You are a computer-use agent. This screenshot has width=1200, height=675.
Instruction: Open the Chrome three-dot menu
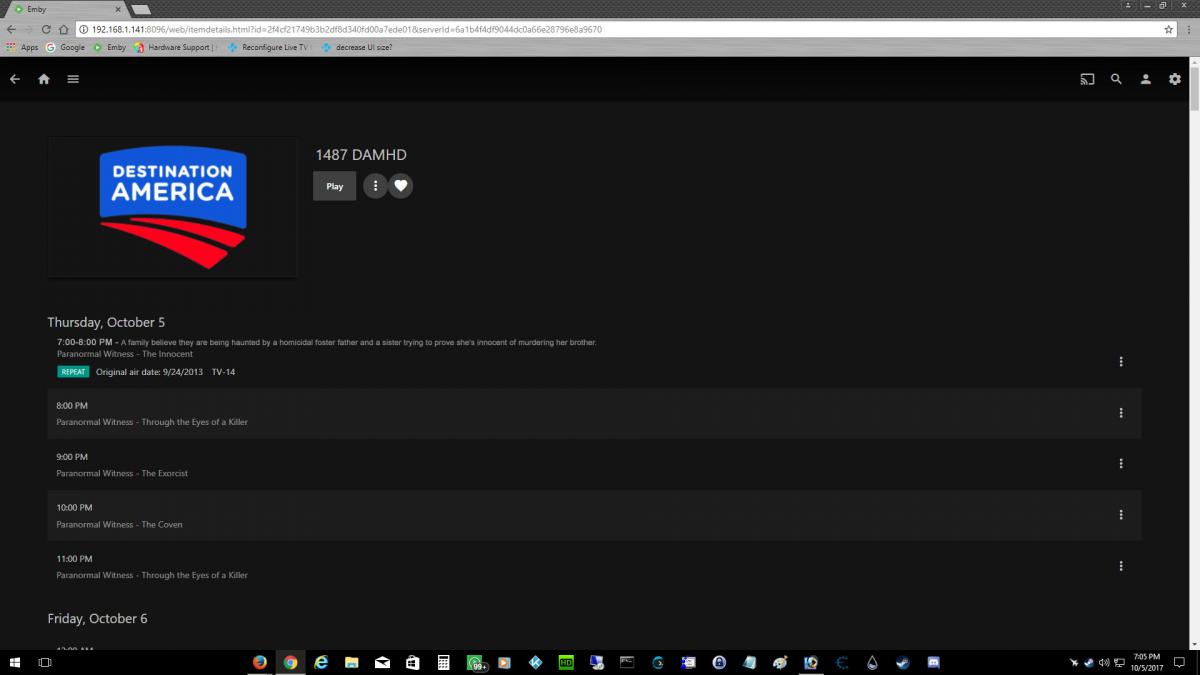(1188, 29)
